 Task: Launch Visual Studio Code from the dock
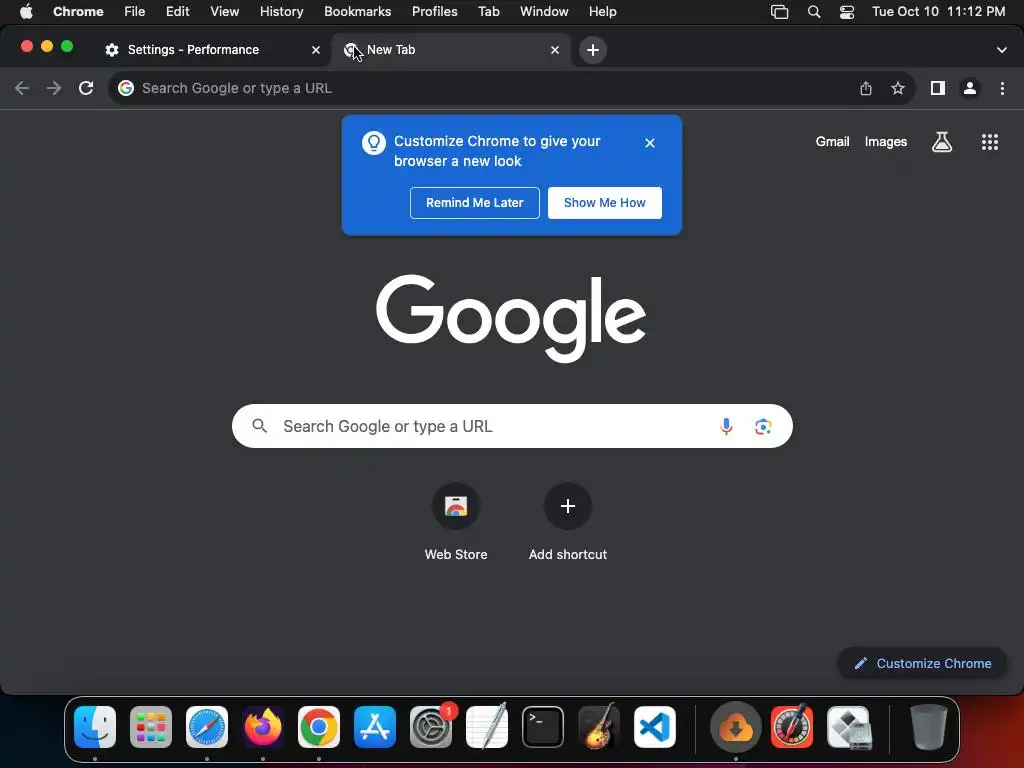tap(654, 727)
